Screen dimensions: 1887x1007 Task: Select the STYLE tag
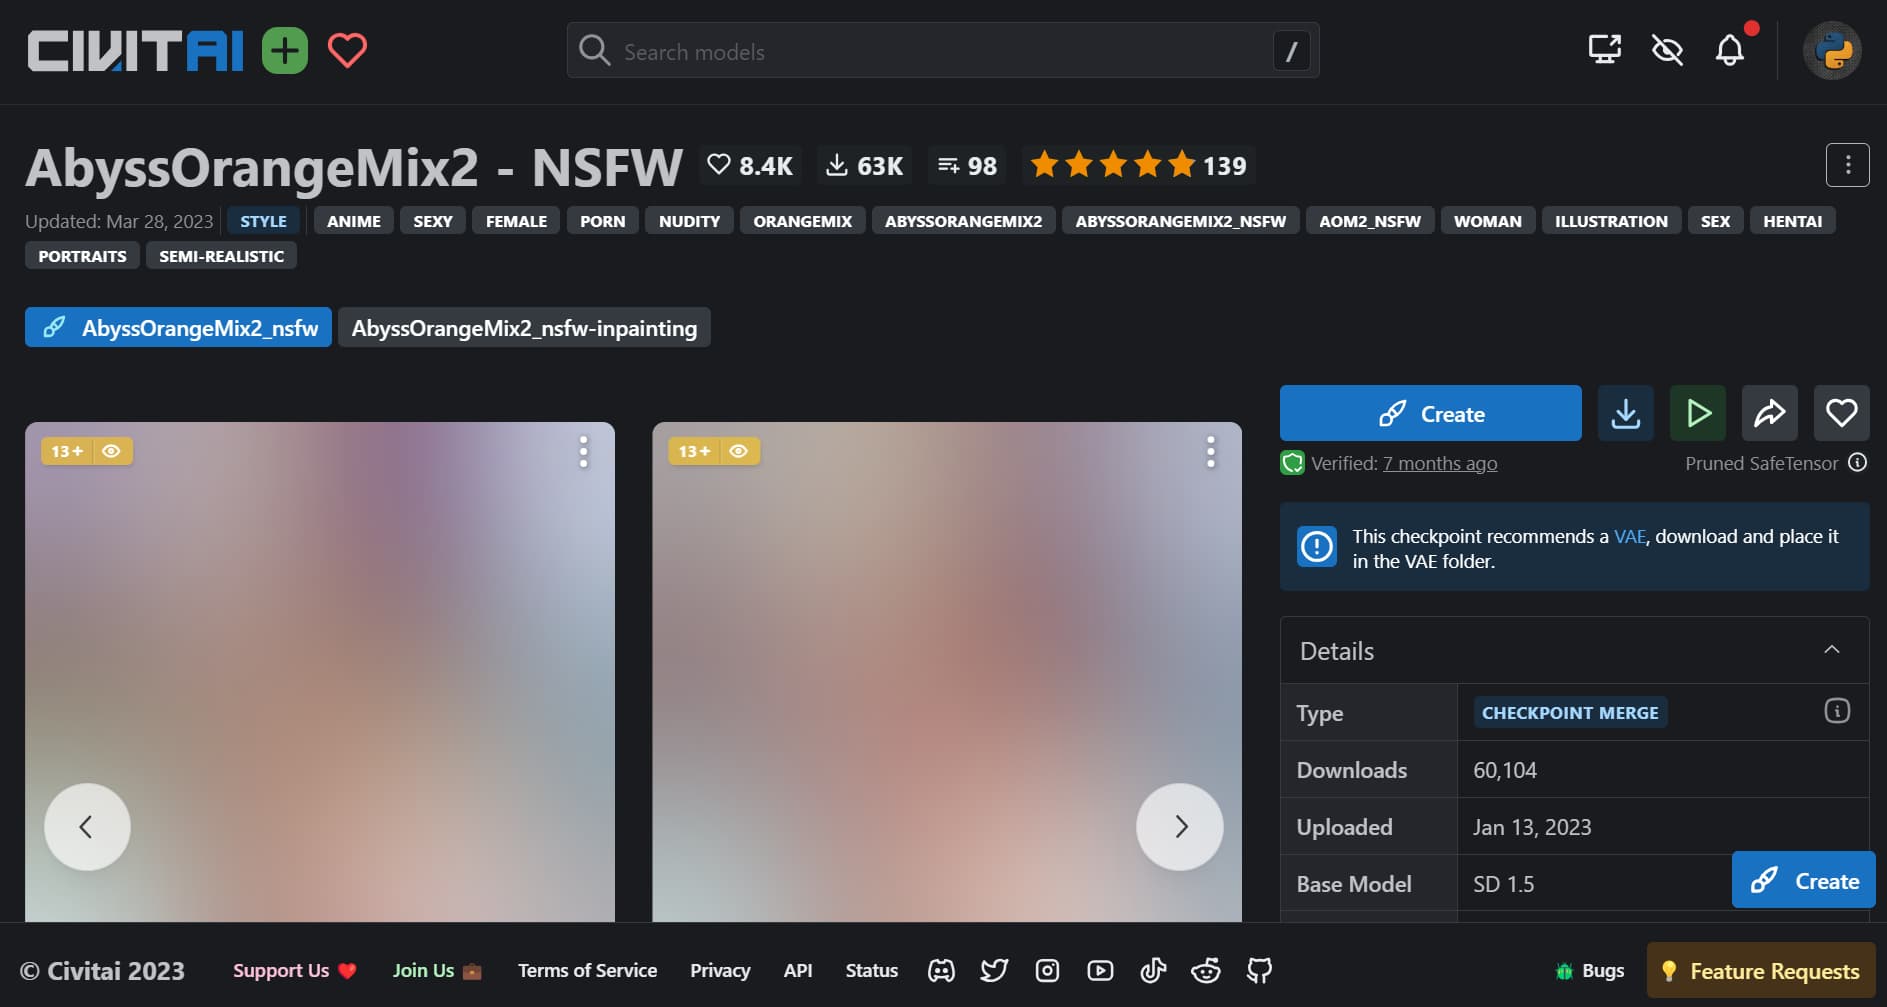pos(263,221)
